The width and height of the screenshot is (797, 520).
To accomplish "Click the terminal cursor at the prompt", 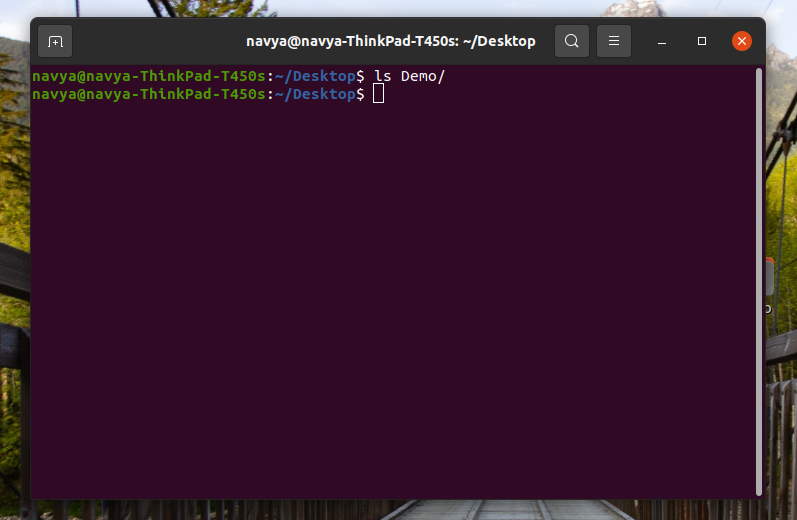I will pyautogui.click(x=378, y=94).
